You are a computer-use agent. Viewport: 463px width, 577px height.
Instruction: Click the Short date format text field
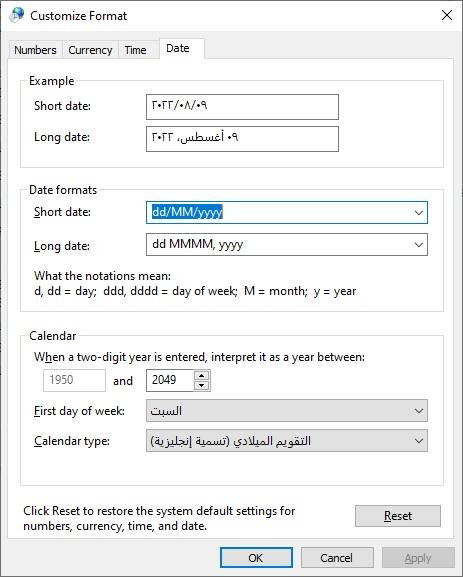[279, 212]
